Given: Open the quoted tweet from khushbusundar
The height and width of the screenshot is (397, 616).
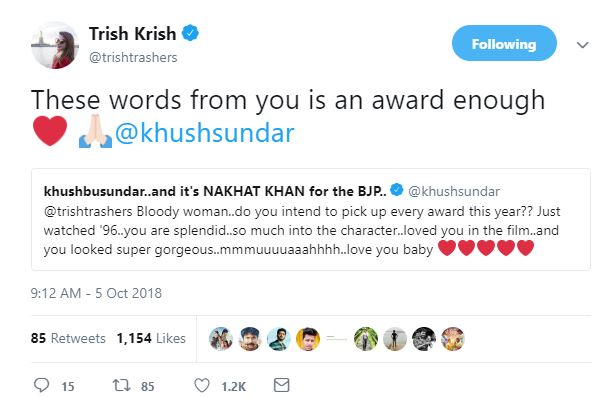Looking at the screenshot, I should (311, 220).
